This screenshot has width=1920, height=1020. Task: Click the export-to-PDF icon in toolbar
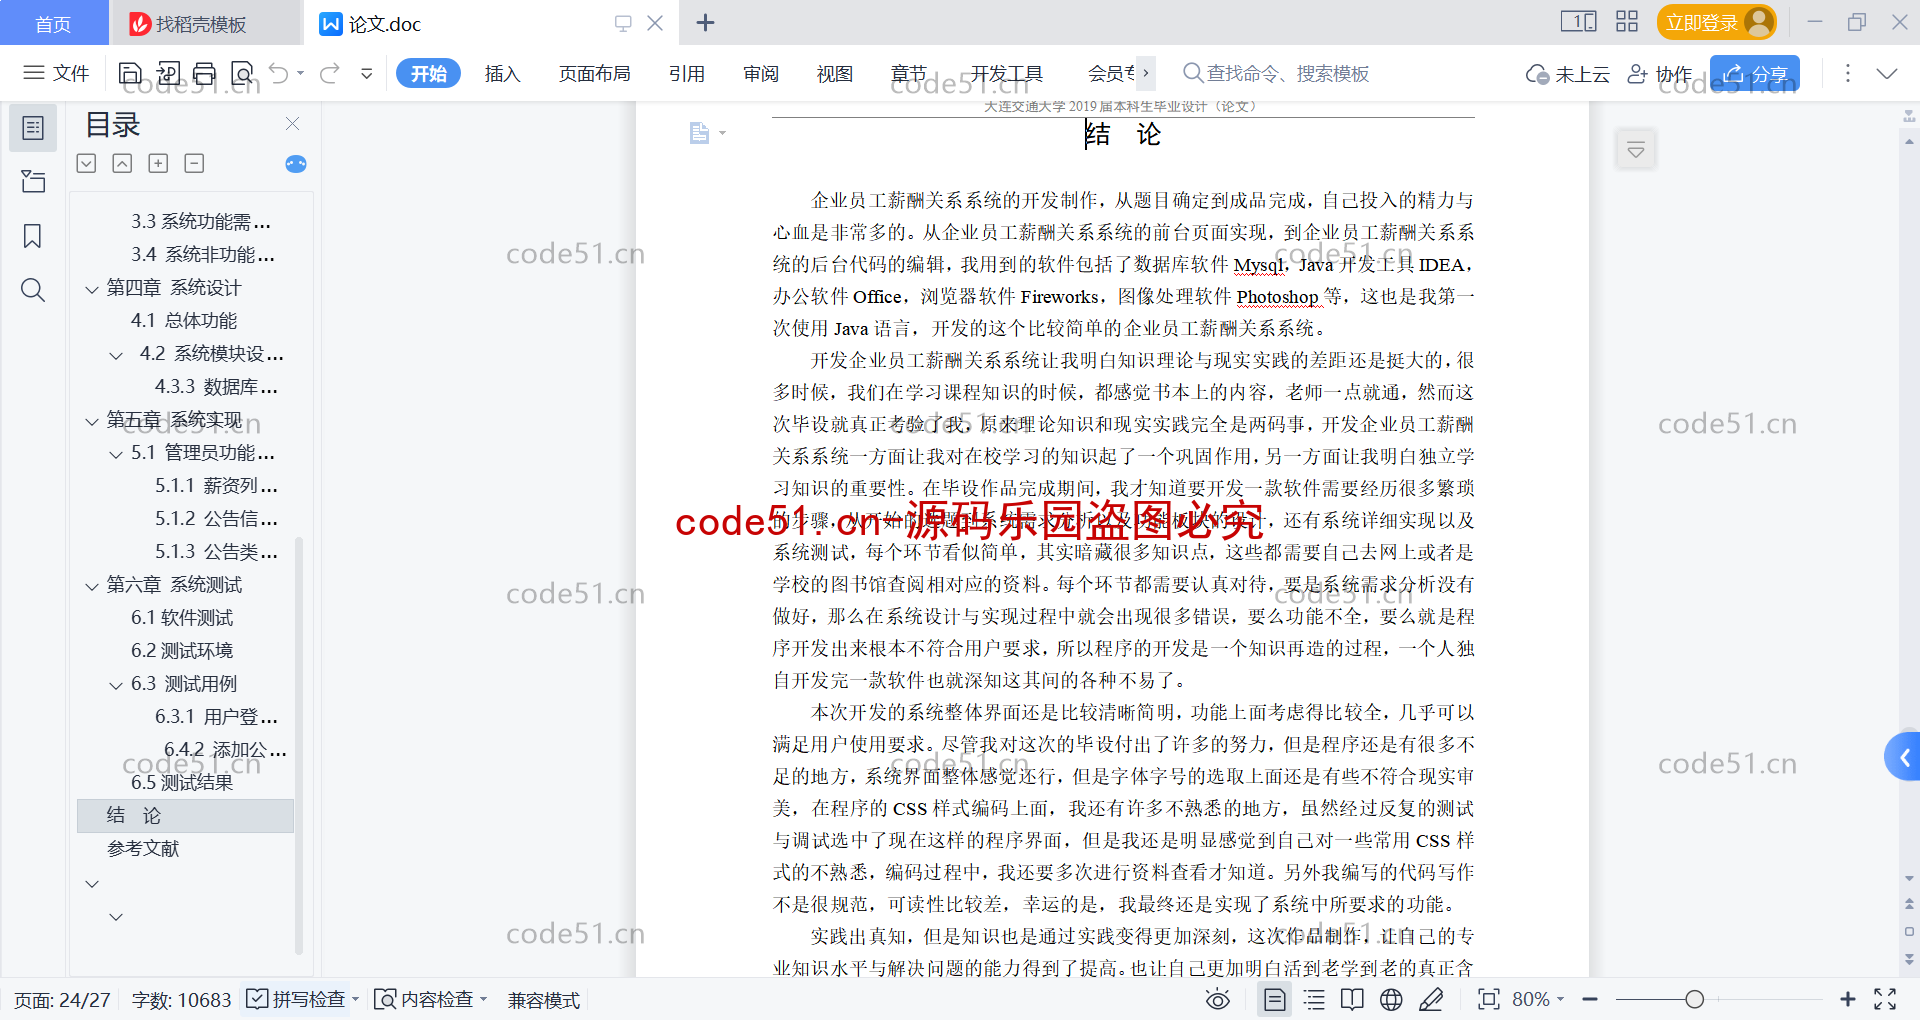168,73
